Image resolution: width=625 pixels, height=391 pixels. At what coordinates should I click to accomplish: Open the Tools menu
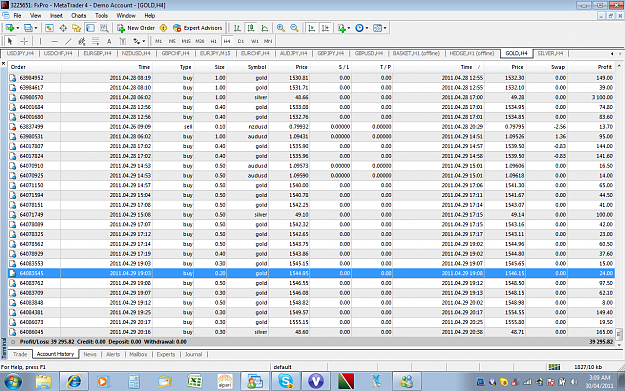(x=101, y=16)
